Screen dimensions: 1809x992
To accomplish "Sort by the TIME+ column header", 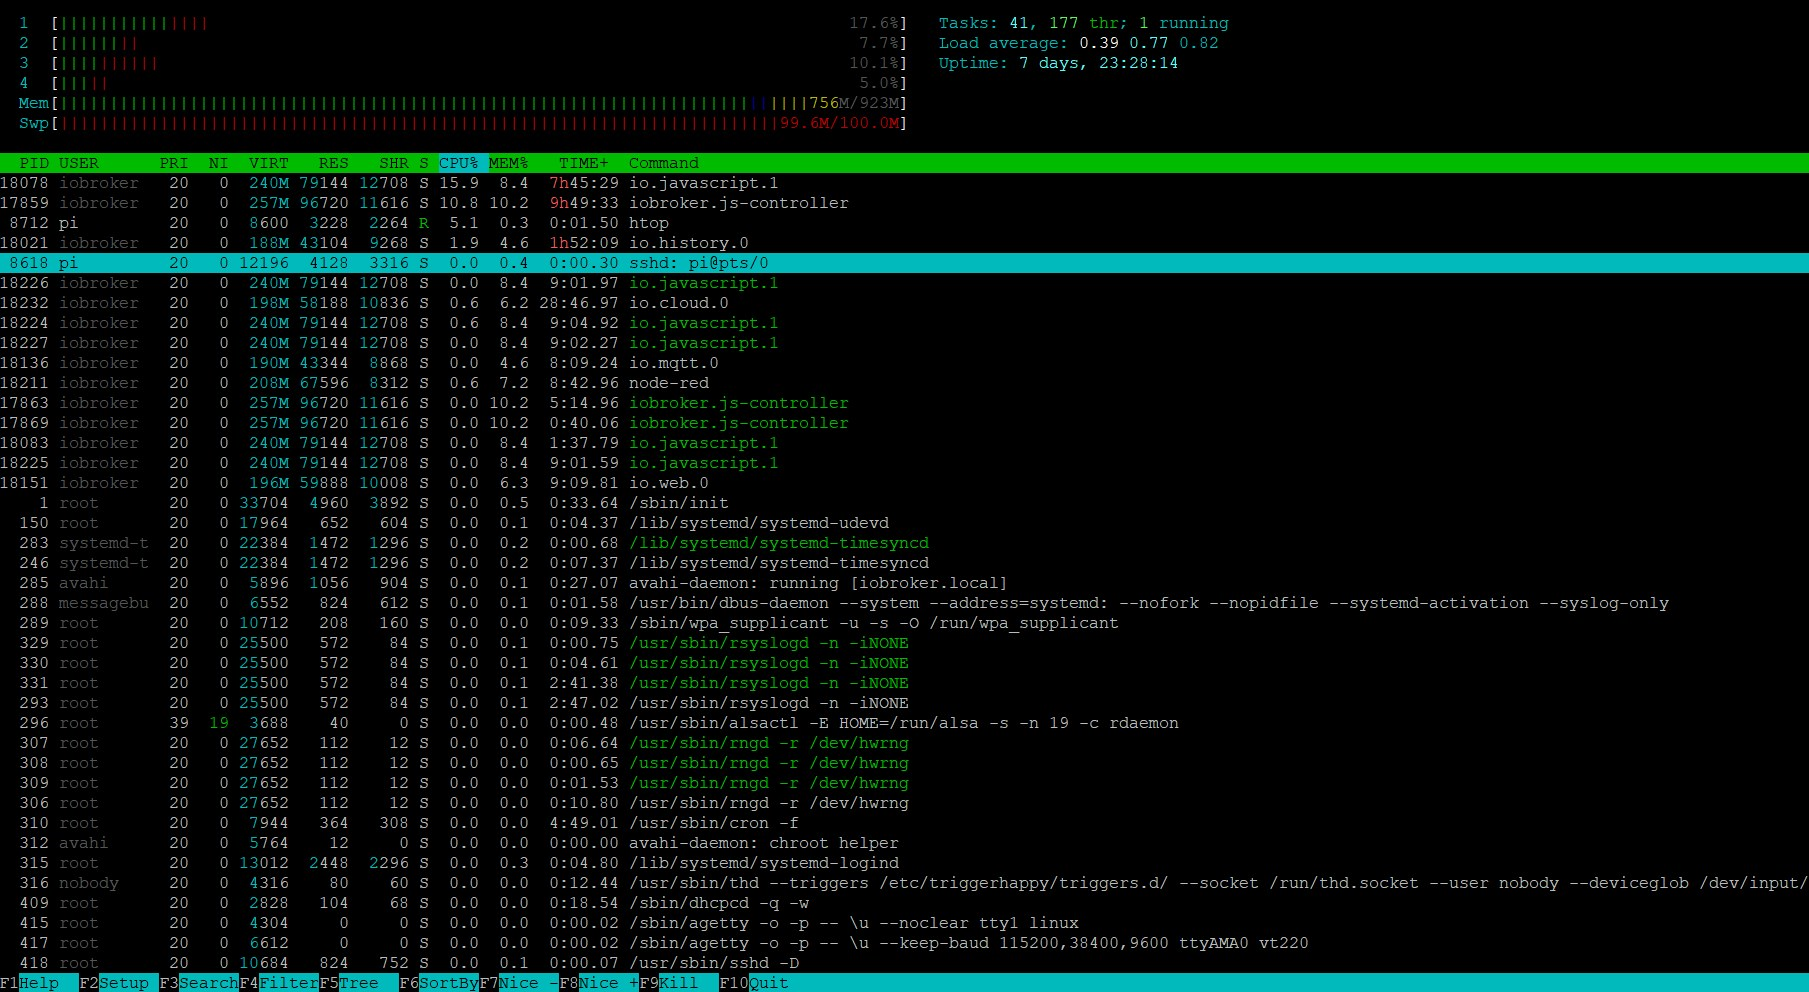I will click(x=584, y=163).
